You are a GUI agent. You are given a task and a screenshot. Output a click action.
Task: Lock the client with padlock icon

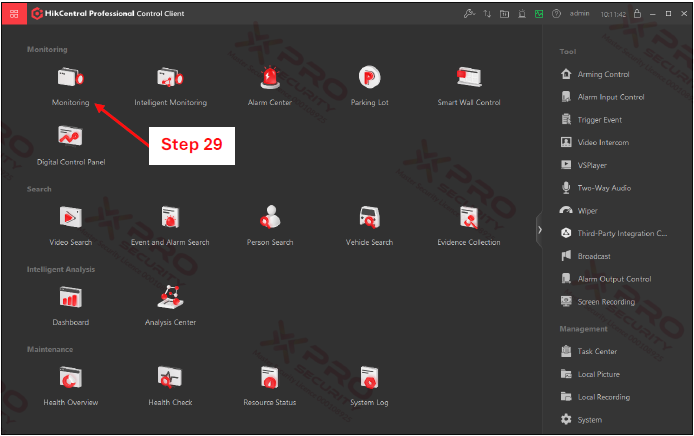(x=637, y=14)
